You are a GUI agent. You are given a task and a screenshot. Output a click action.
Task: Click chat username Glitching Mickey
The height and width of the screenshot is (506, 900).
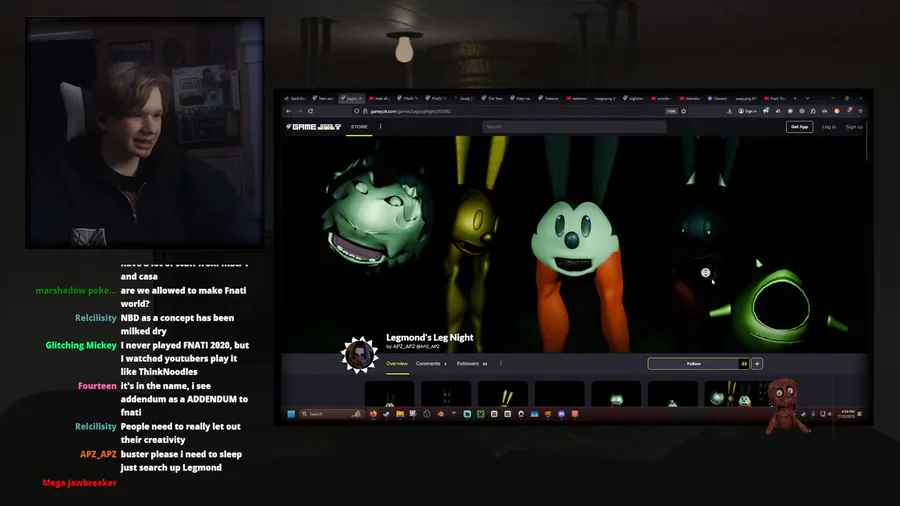[x=81, y=345]
